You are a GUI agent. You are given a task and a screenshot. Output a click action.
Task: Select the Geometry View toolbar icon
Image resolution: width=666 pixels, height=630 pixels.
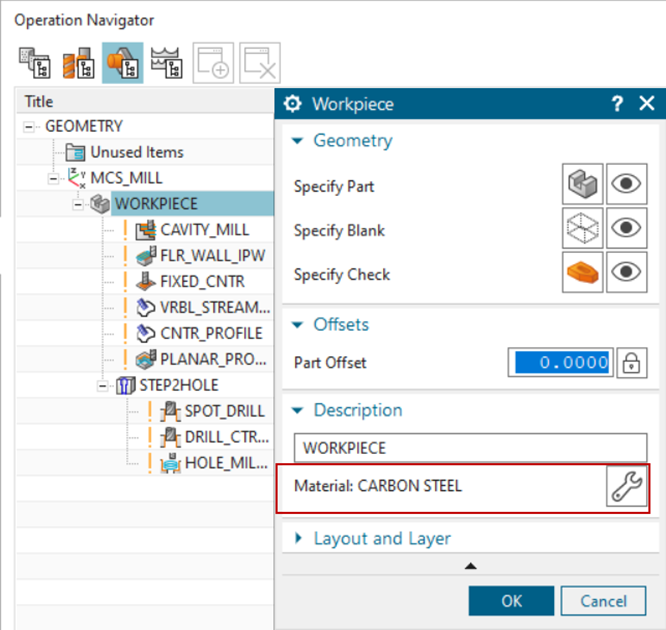pyautogui.click(x=121, y=62)
